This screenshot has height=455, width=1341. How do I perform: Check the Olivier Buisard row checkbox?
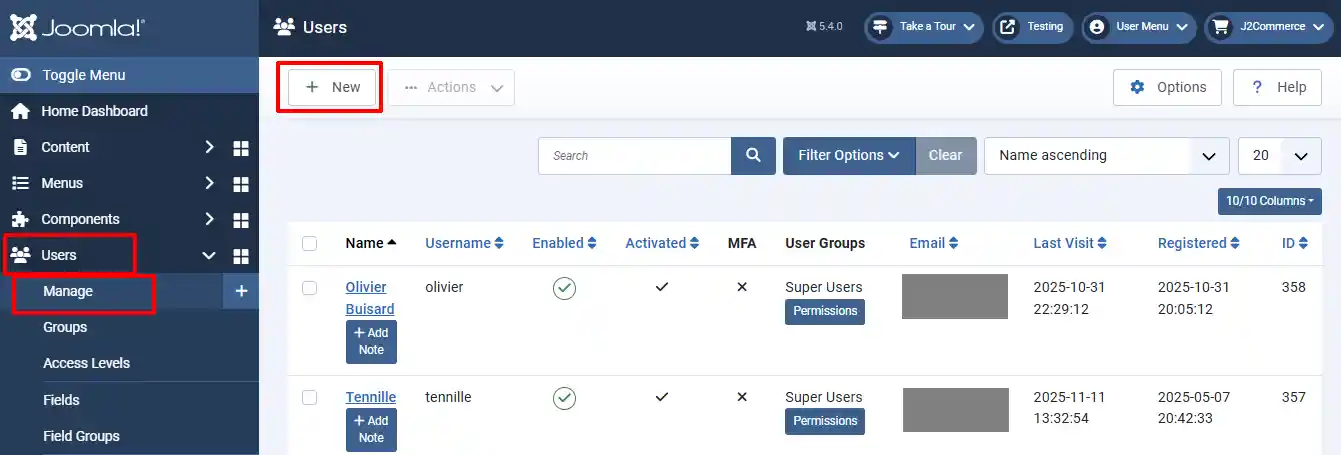[x=309, y=288]
